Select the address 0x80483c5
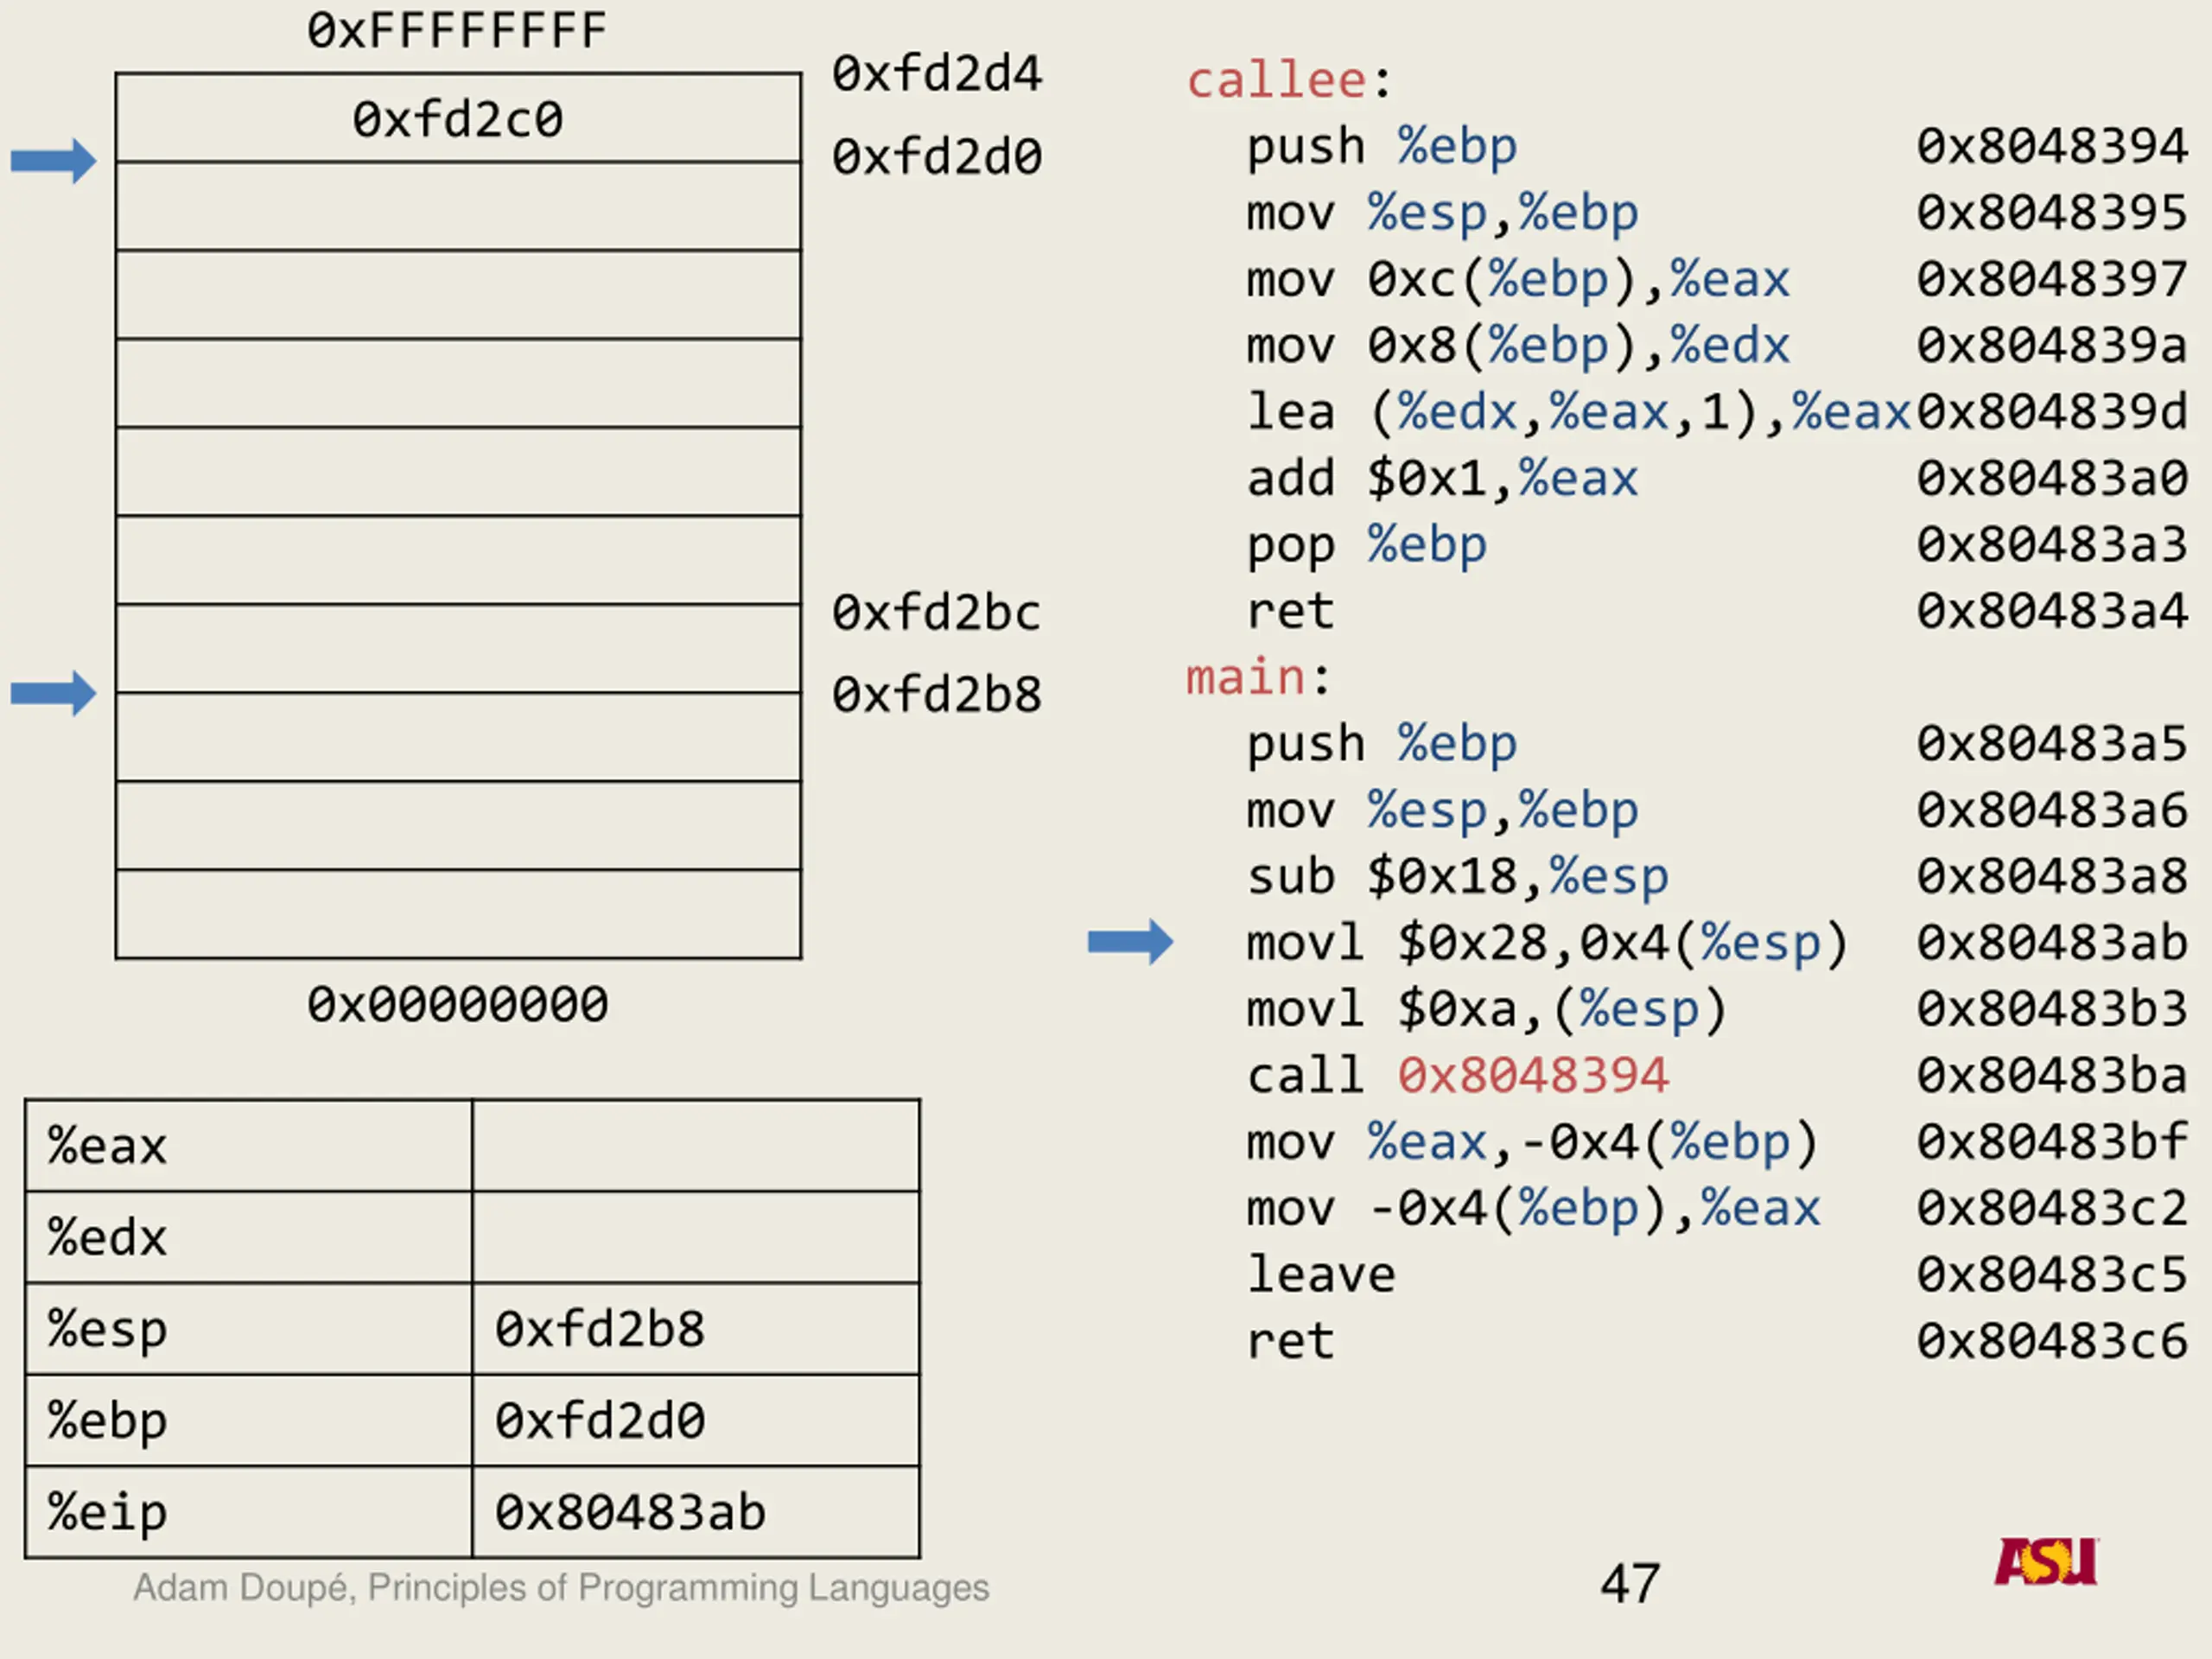Screen dimensions: 2212x1659 [2051, 1274]
